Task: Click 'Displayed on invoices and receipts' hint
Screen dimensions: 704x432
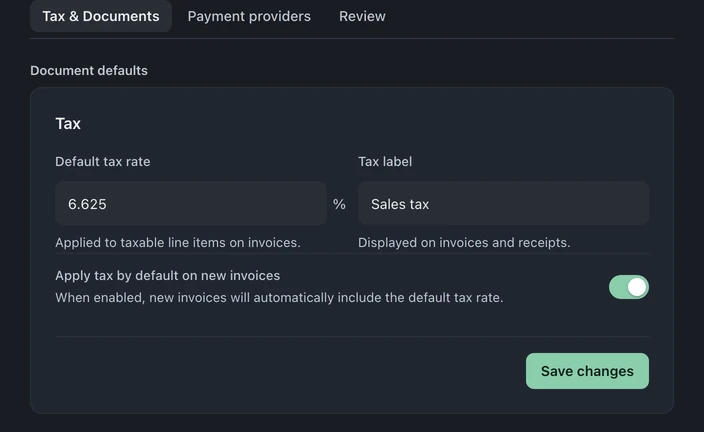Action: [x=464, y=242]
